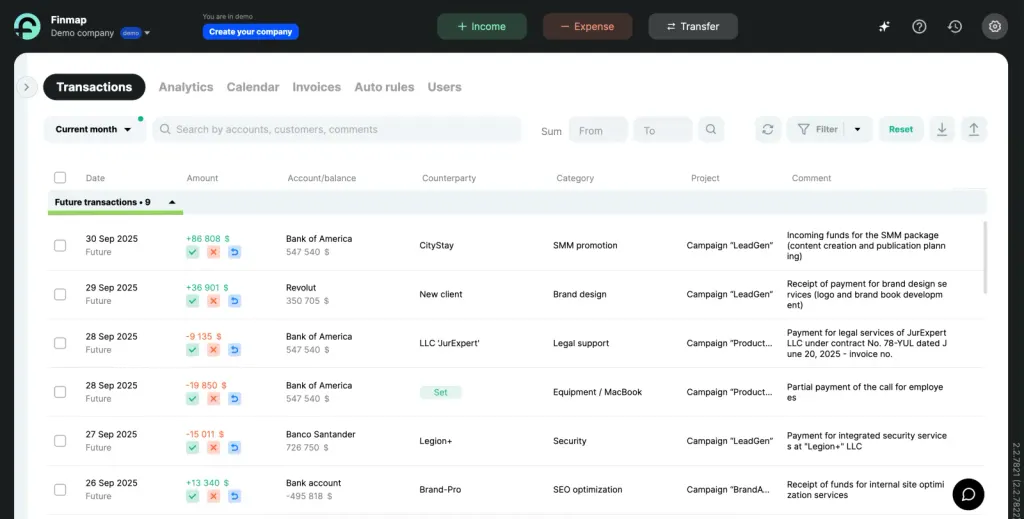This screenshot has width=1024, height=519.
Task: Open the help question mark icon
Action: click(919, 27)
